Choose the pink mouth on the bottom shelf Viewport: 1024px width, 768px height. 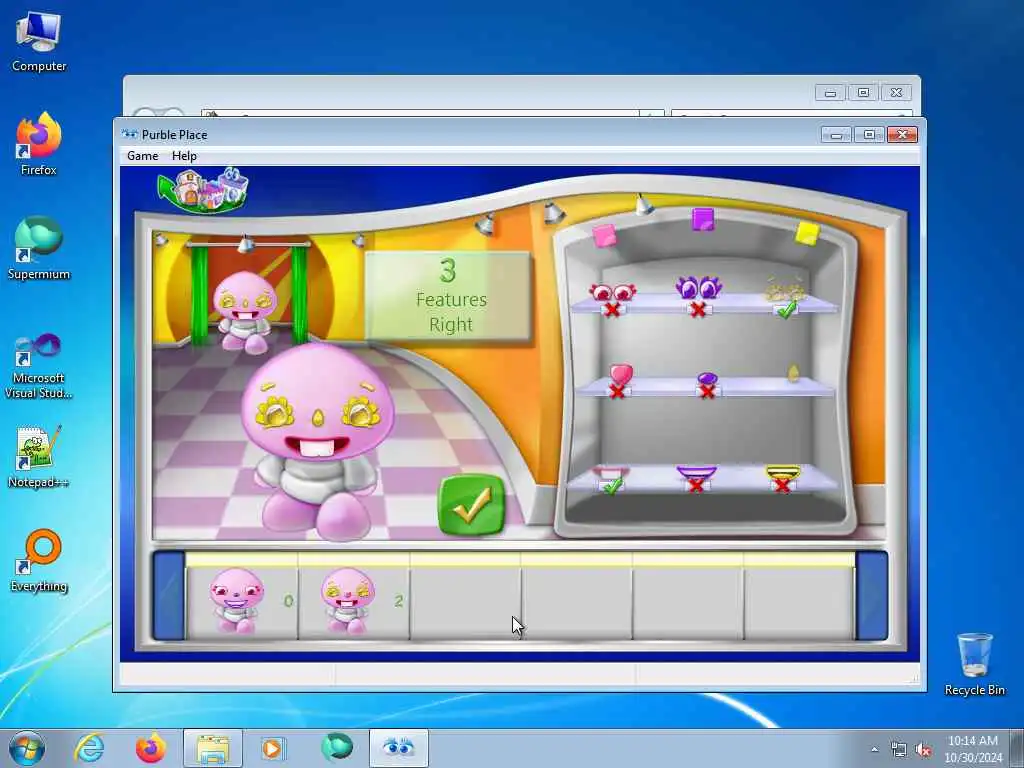point(611,473)
